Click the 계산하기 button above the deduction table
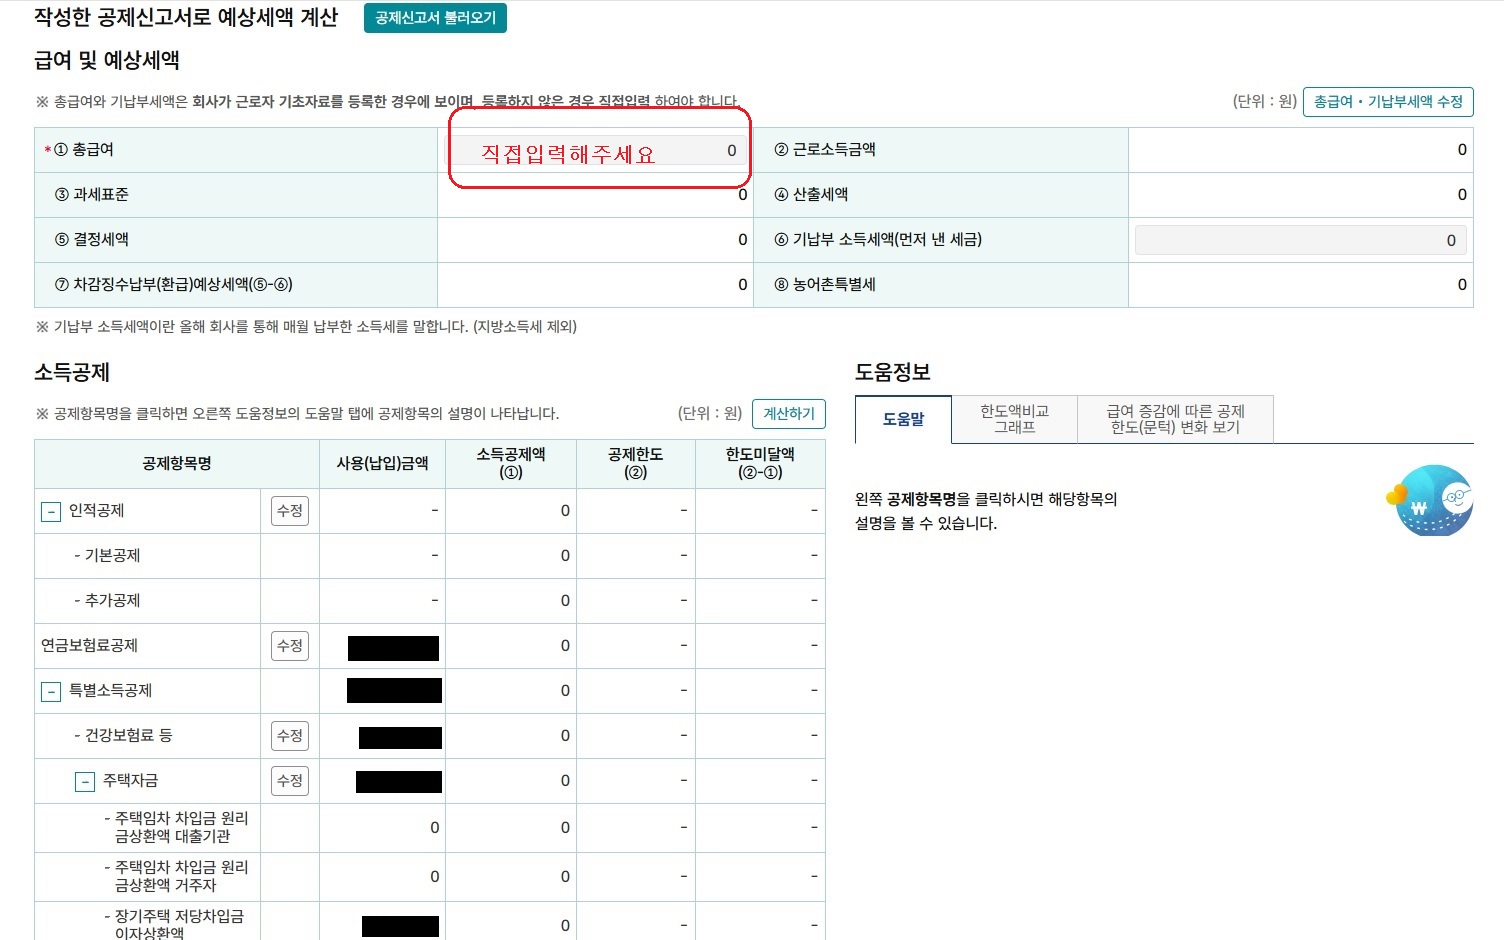Image resolution: width=1504 pixels, height=940 pixels. [x=788, y=413]
